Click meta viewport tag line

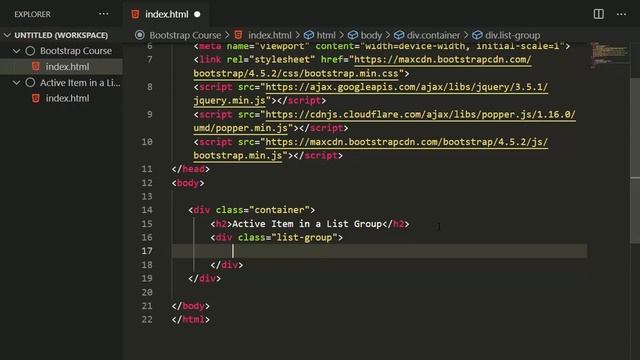click(x=382, y=46)
